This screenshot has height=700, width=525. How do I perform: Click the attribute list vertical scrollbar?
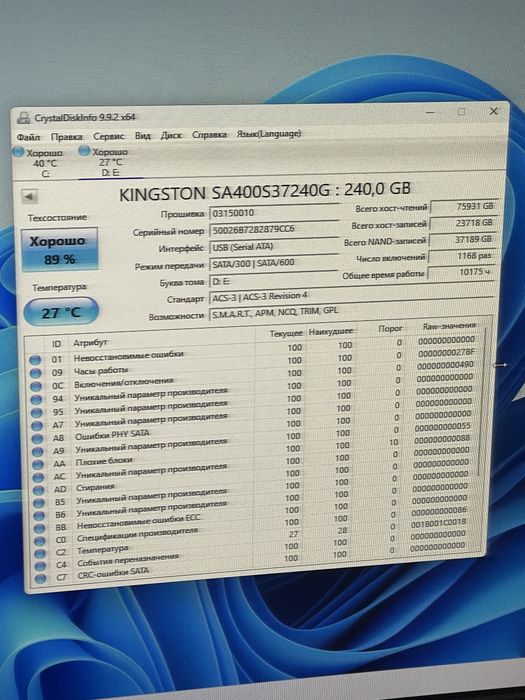pos(483,402)
